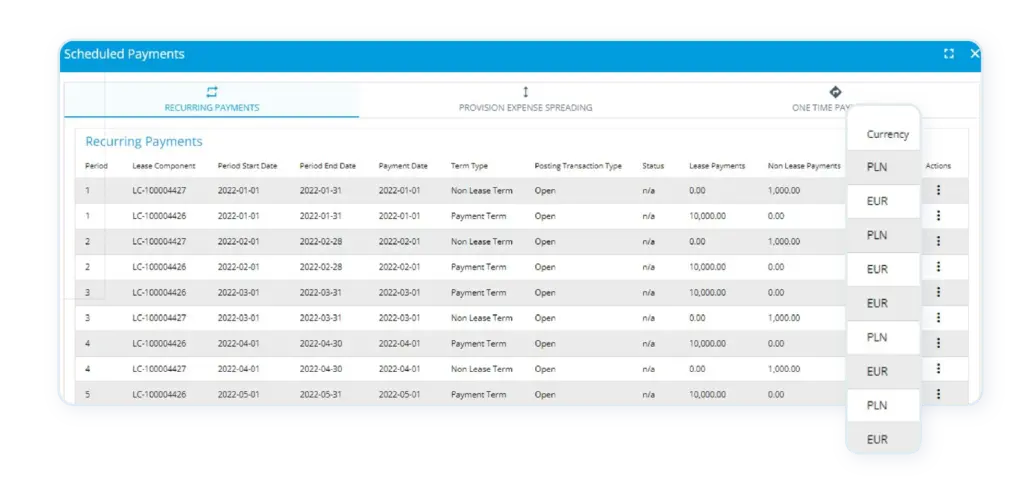Select LC-100004426 in the period 5 row

tap(159, 394)
